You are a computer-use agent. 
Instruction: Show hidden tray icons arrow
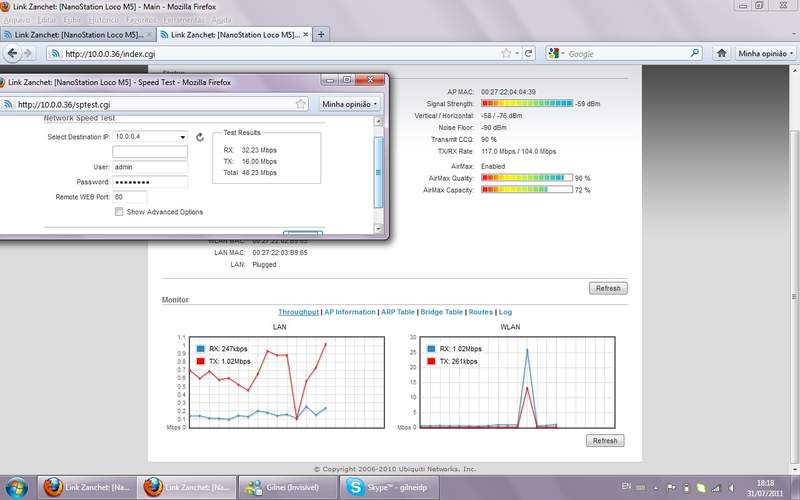[656, 488]
